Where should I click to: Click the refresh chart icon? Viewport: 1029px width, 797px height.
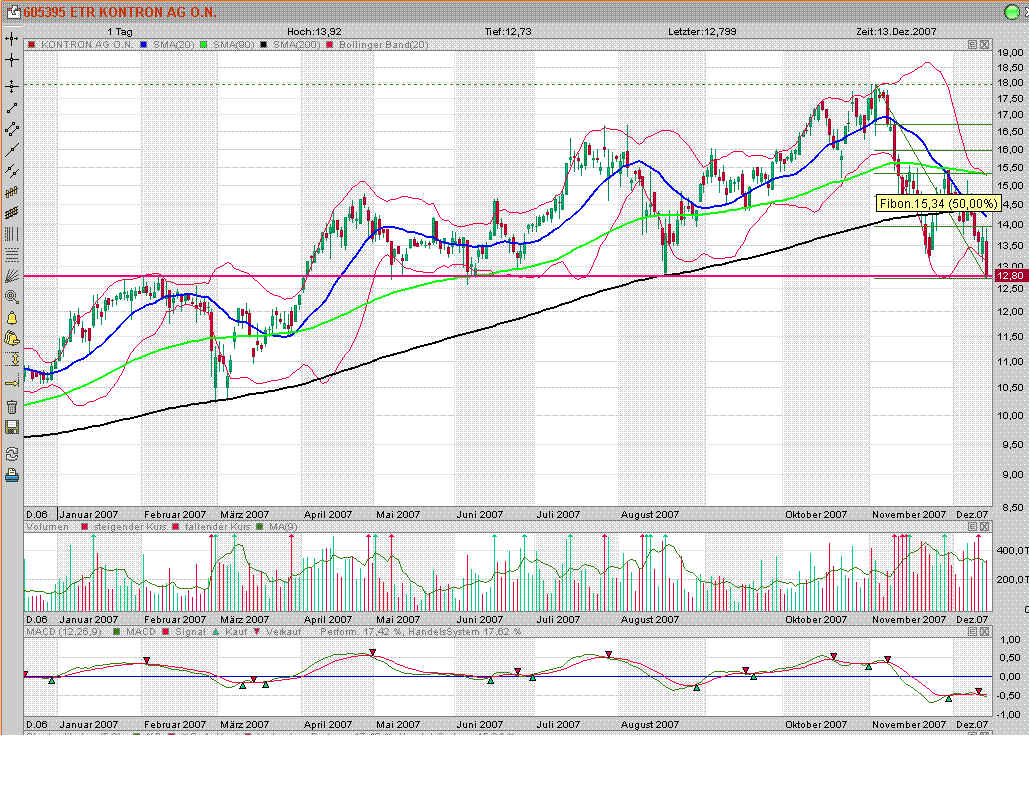tap(12, 452)
